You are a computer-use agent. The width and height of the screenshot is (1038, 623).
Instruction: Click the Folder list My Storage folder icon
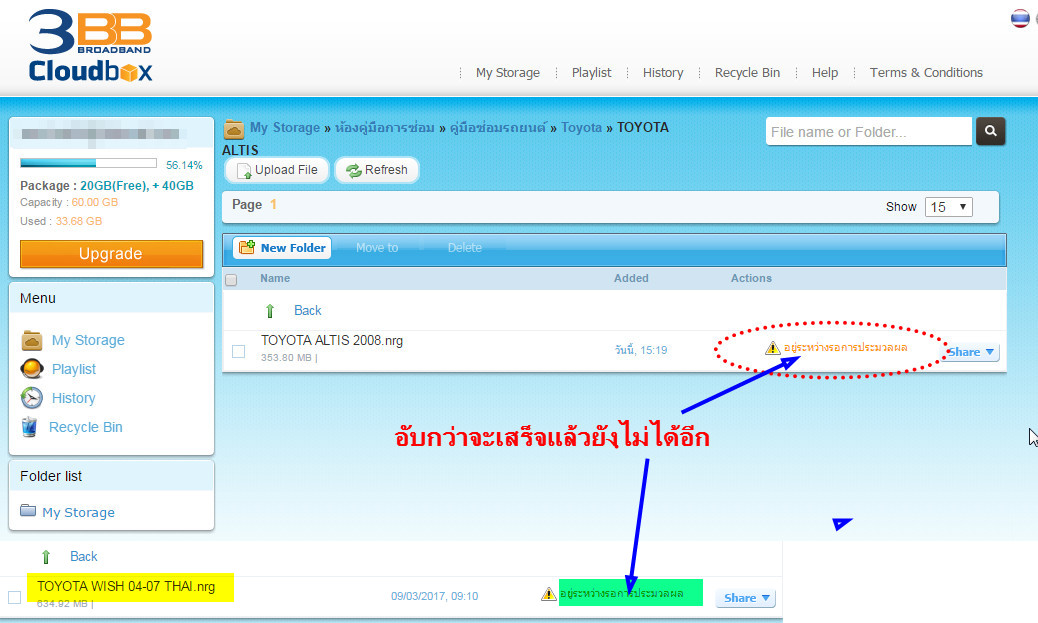click(x=28, y=510)
